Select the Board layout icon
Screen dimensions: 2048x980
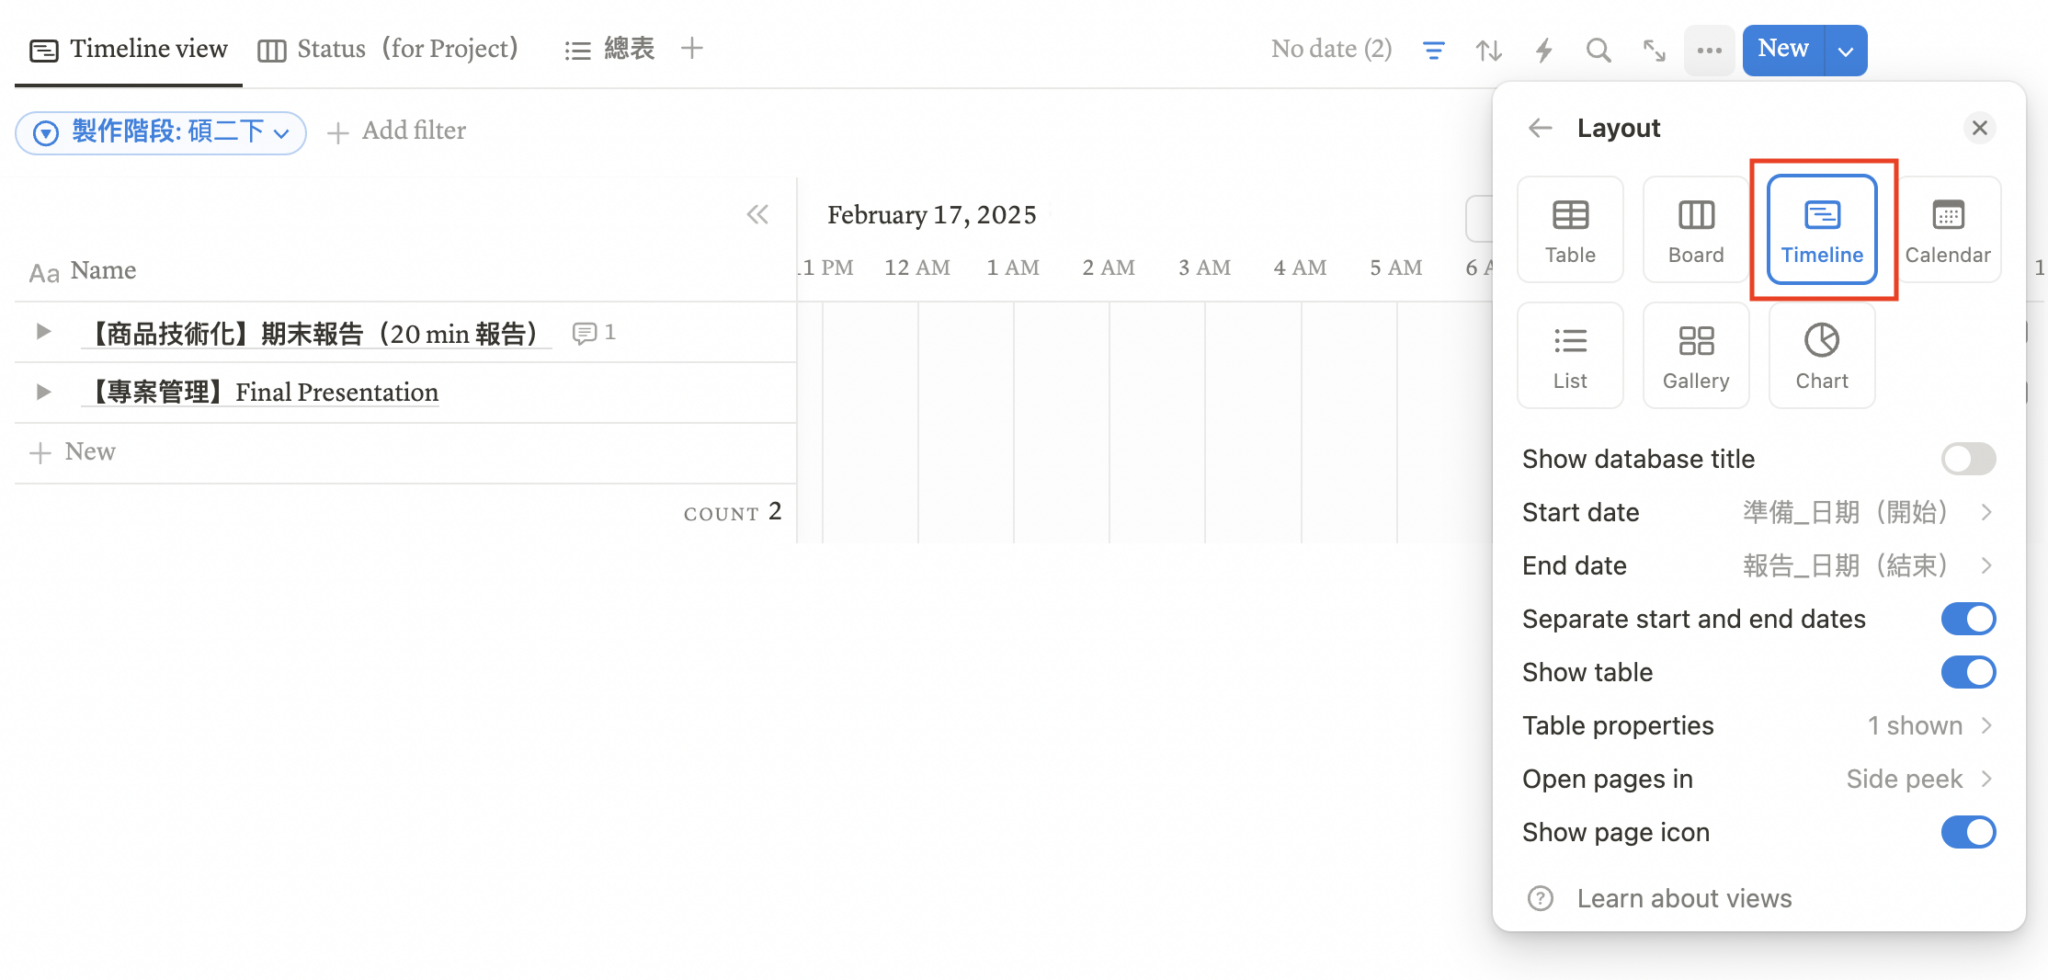(x=1695, y=228)
